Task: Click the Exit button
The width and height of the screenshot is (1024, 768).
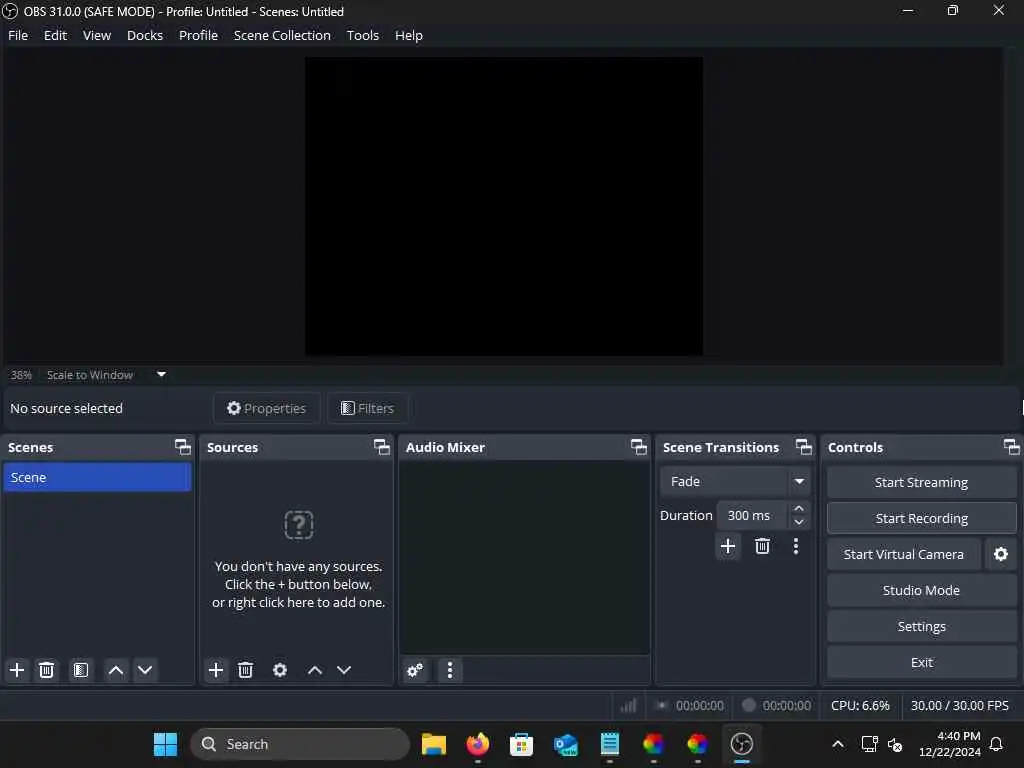Action: [921, 662]
